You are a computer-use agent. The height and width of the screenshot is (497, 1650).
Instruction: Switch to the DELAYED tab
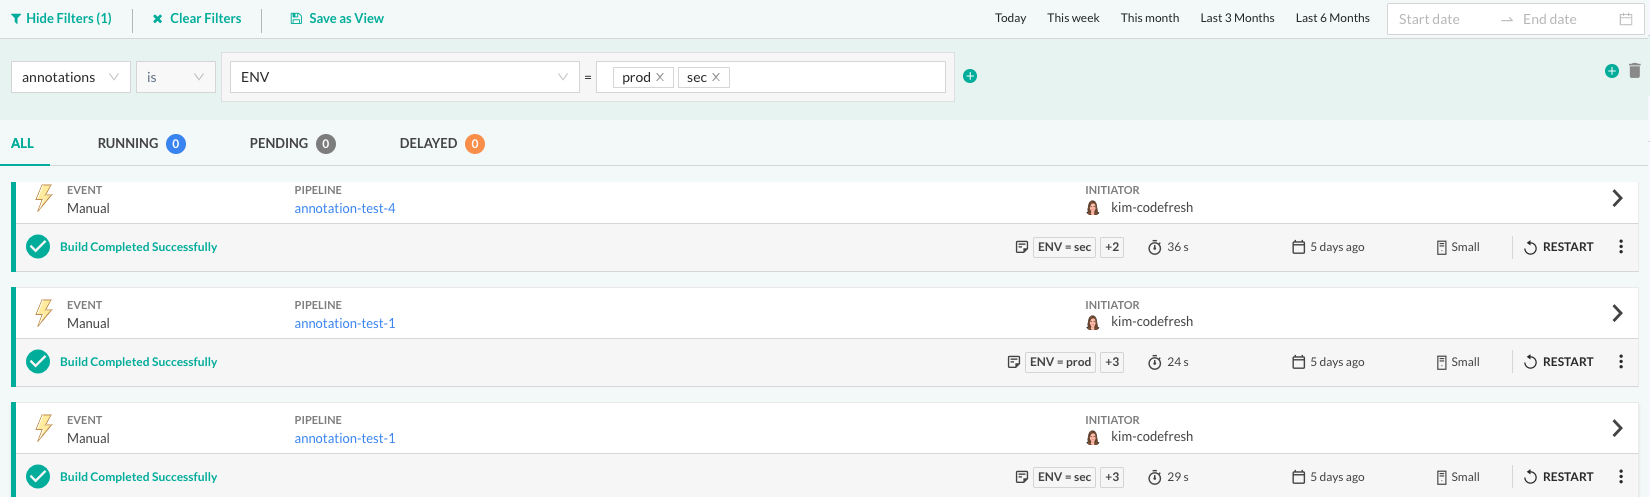coord(440,144)
